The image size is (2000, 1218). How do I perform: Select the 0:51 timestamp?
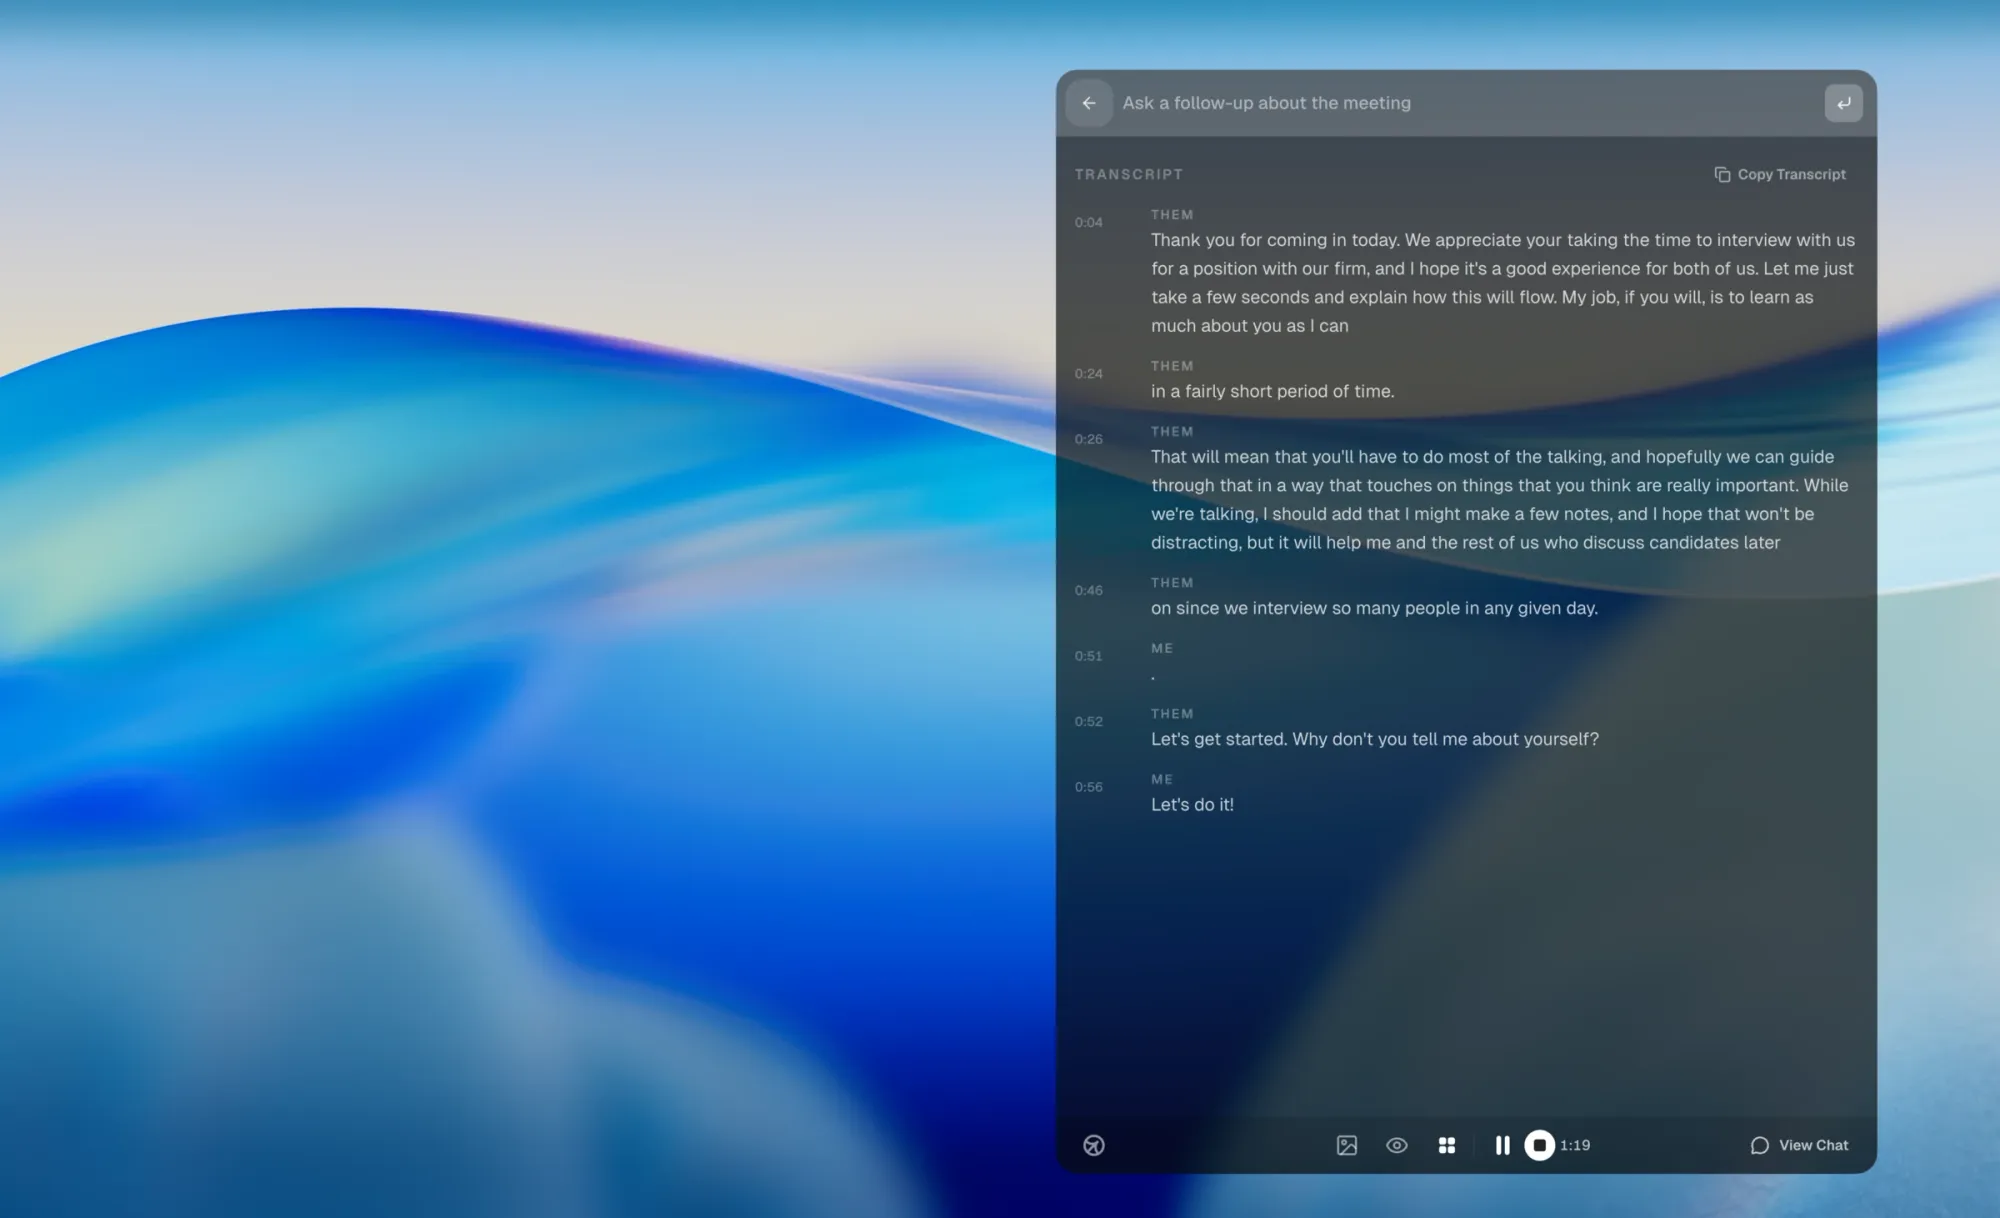tap(1089, 656)
